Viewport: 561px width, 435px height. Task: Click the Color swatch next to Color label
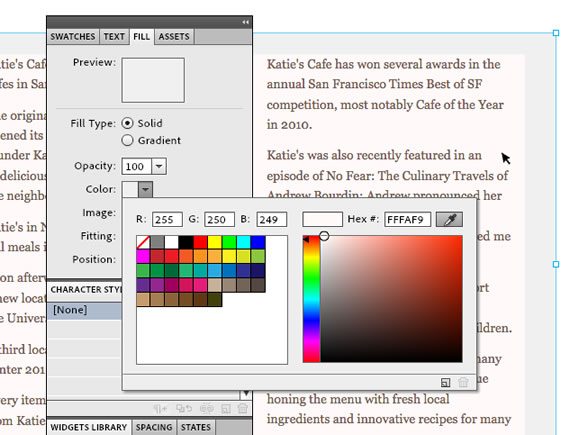pos(130,189)
